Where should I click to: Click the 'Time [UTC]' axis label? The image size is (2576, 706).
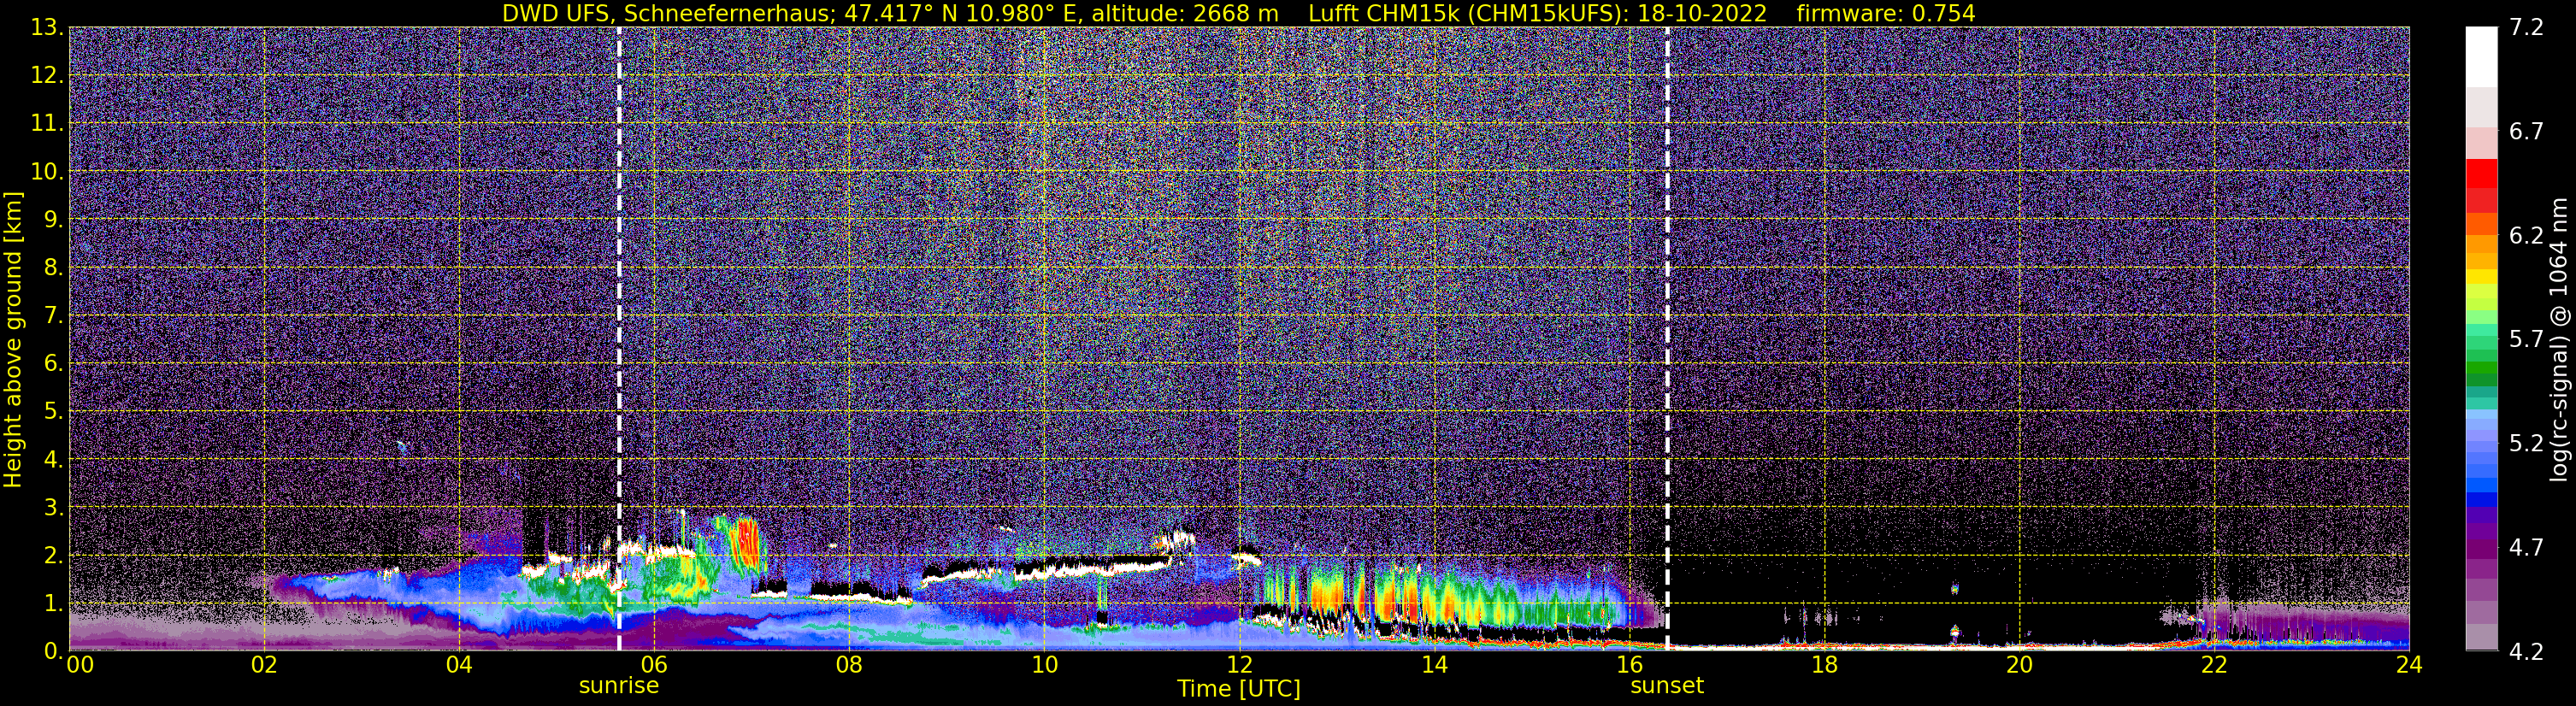tap(1238, 689)
